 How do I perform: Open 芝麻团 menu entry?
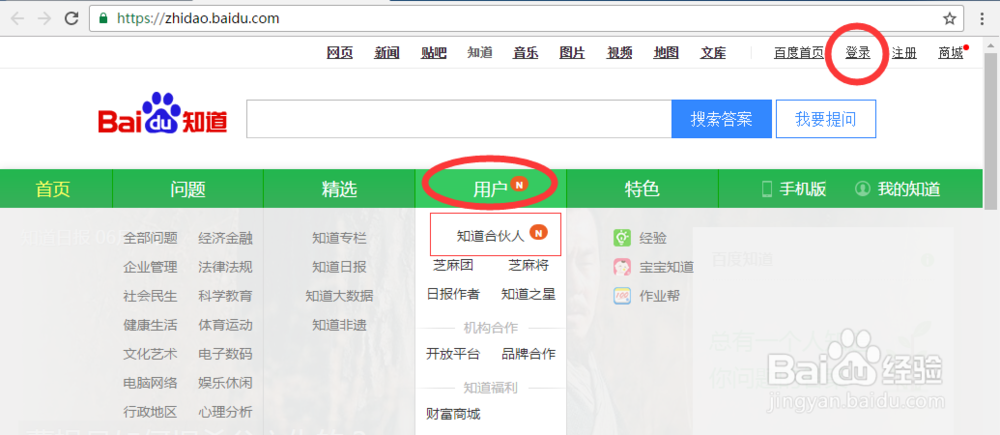coord(453,265)
